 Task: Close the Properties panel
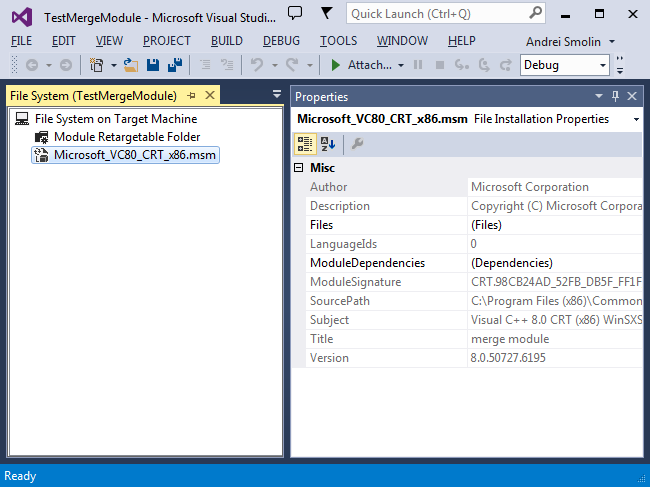(632, 96)
